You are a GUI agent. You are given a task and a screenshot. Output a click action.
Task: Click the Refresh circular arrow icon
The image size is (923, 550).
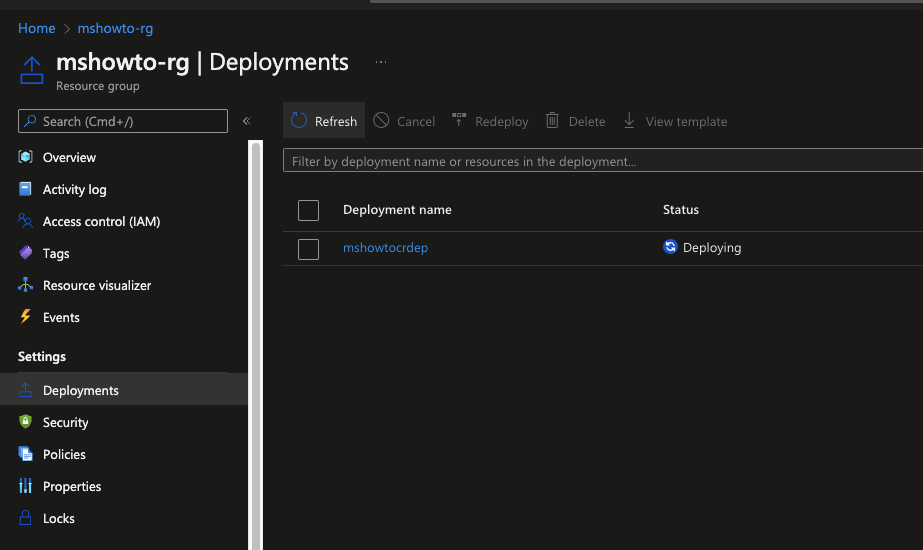pos(299,121)
